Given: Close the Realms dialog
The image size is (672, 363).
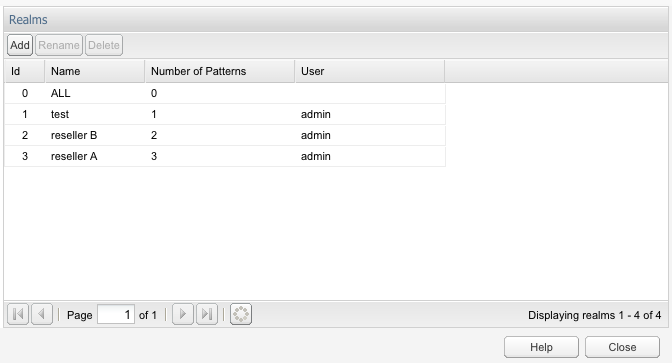Looking at the screenshot, I should coord(622,347).
